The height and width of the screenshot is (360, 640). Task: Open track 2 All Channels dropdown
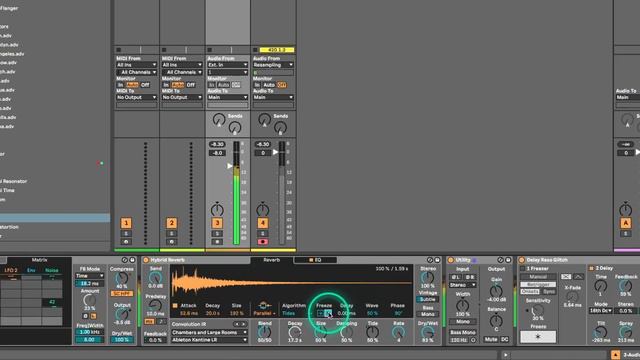click(182, 72)
